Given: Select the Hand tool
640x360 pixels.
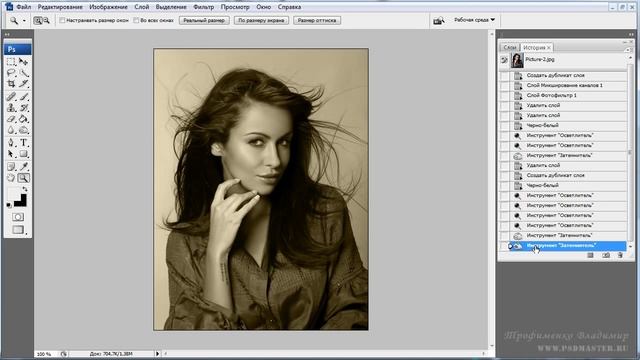Looking at the screenshot, I should [11, 178].
